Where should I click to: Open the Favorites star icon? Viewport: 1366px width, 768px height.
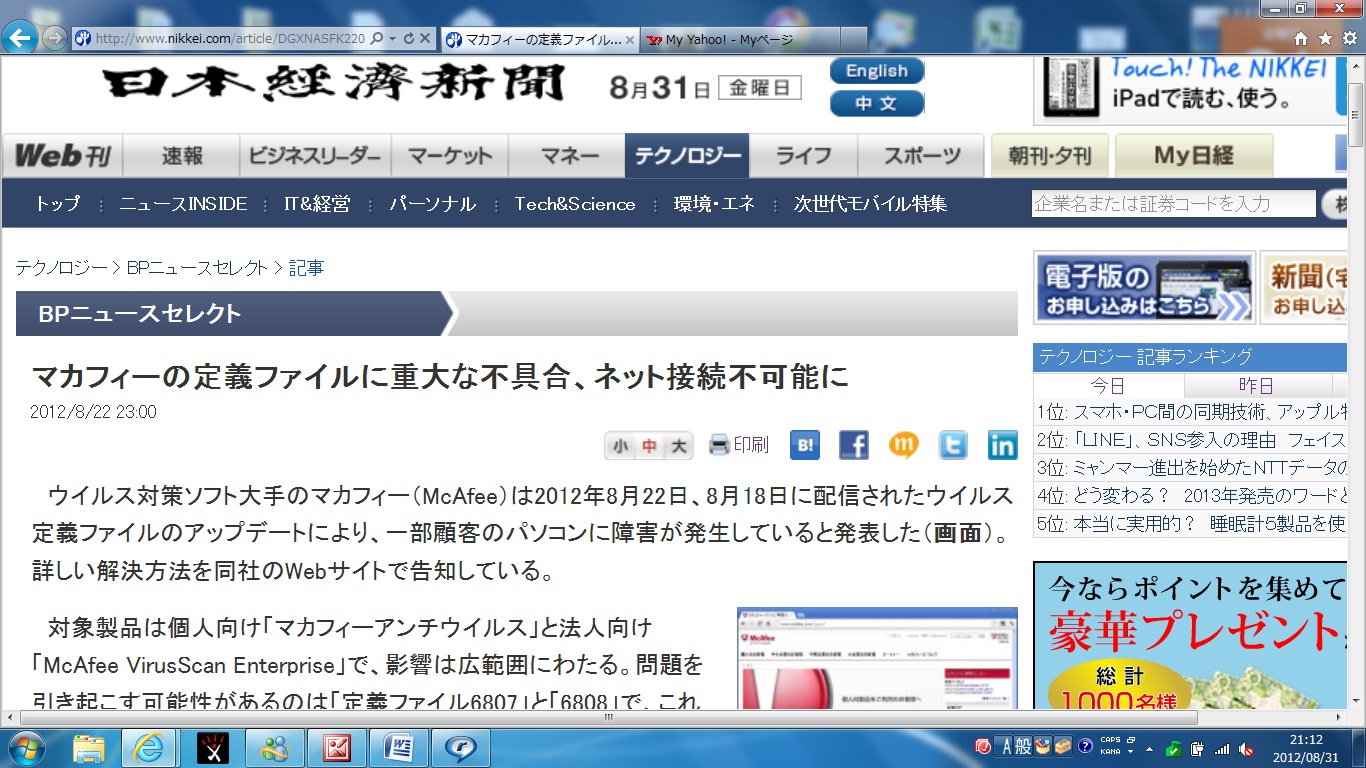1325,39
